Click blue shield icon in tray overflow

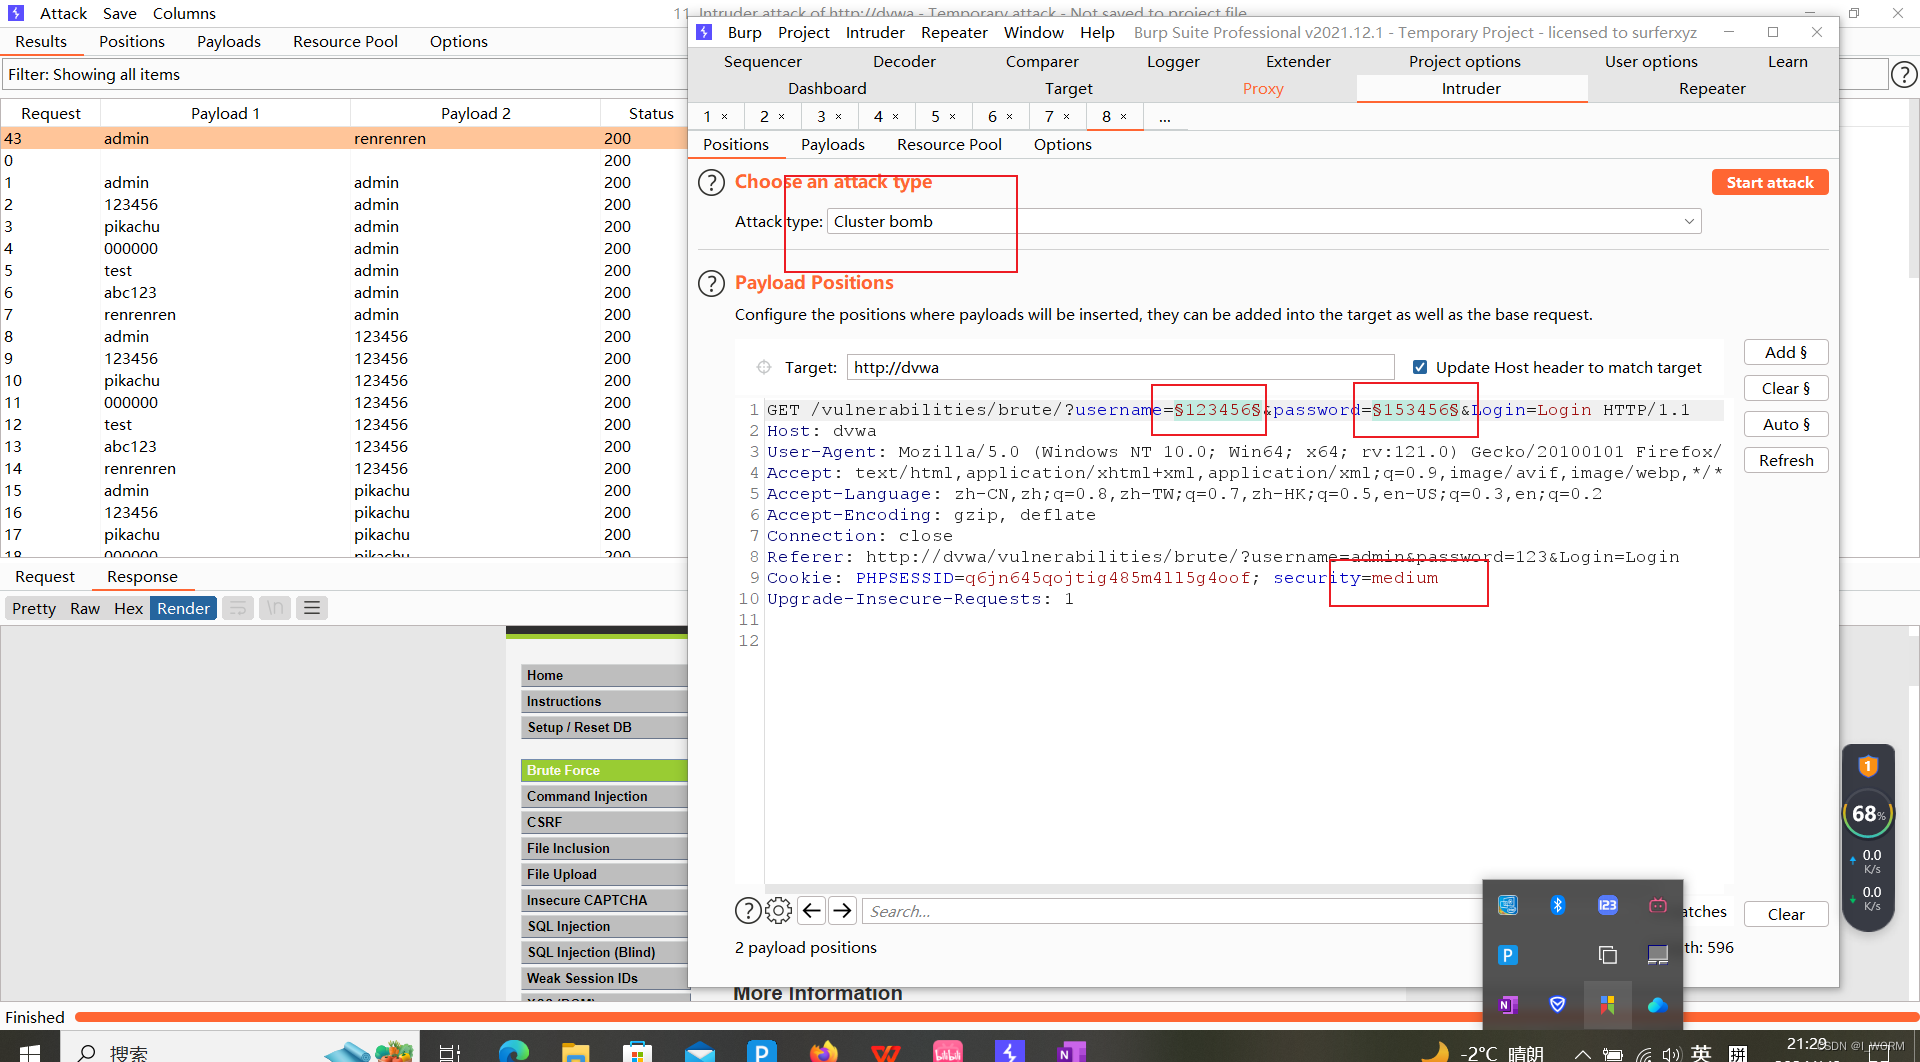(x=1557, y=1004)
